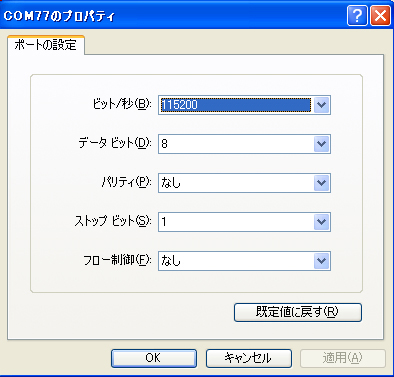
Task: Open the データ ビット dropdown arrow
Action: tap(321, 144)
